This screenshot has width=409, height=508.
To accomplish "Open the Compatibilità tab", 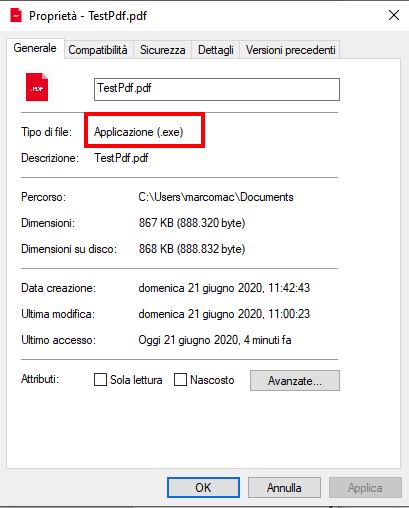I will (98, 50).
